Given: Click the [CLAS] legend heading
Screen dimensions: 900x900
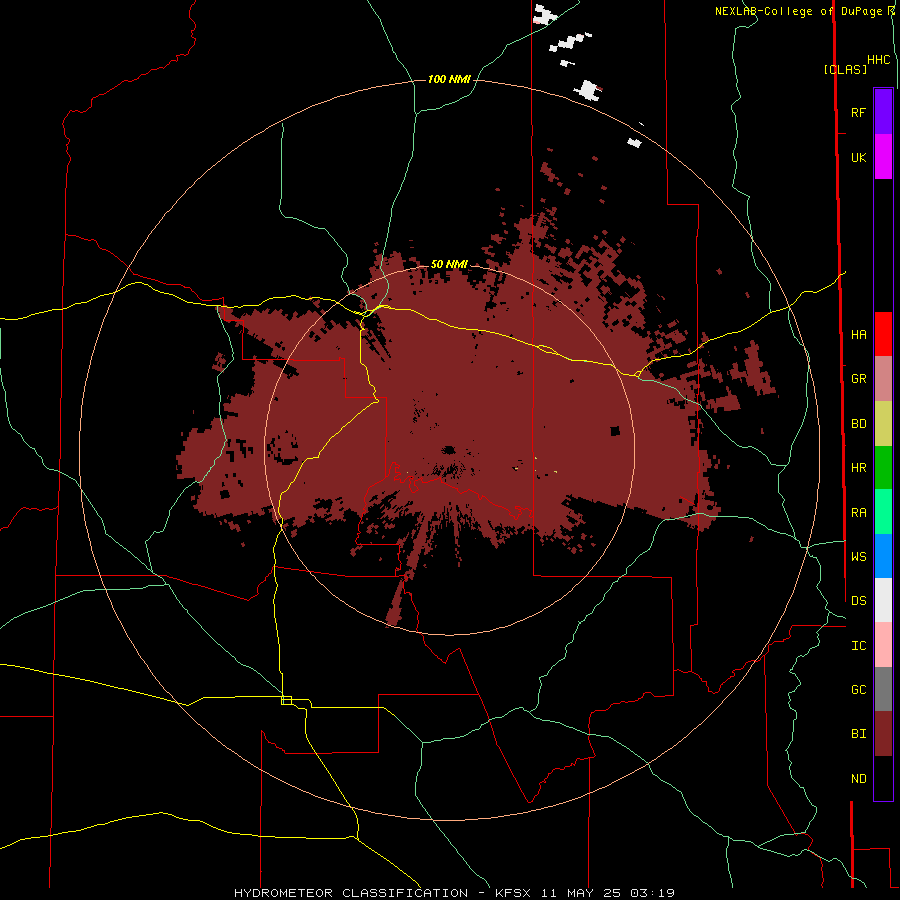Looking at the screenshot, I should point(845,69).
